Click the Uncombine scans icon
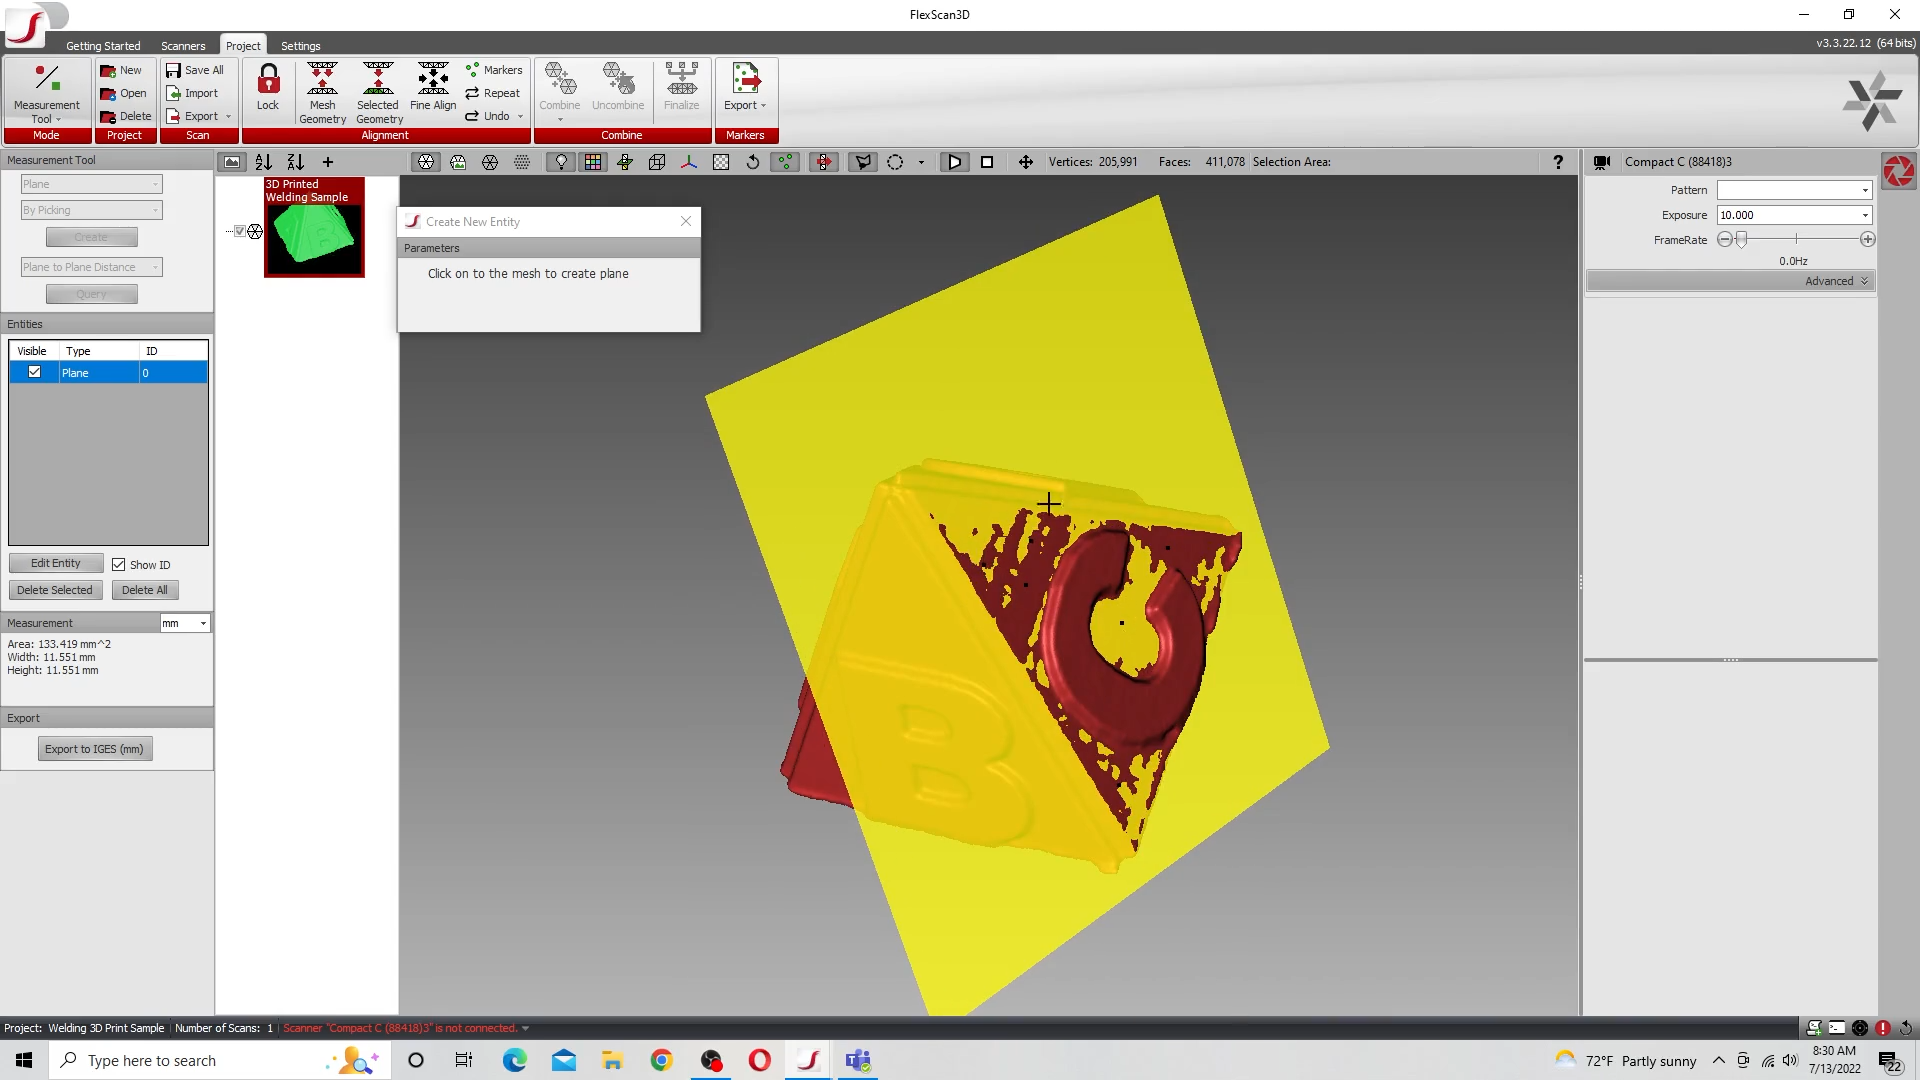Screen dimensions: 1920x1080 click(618, 87)
